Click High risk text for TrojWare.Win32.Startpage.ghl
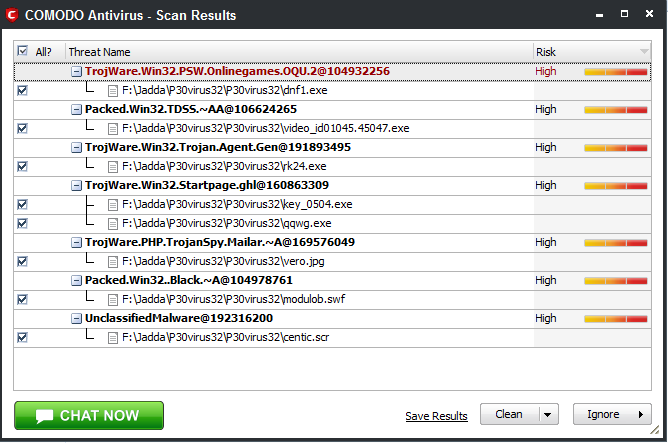Viewport: 668px width, 443px height. coord(546,185)
